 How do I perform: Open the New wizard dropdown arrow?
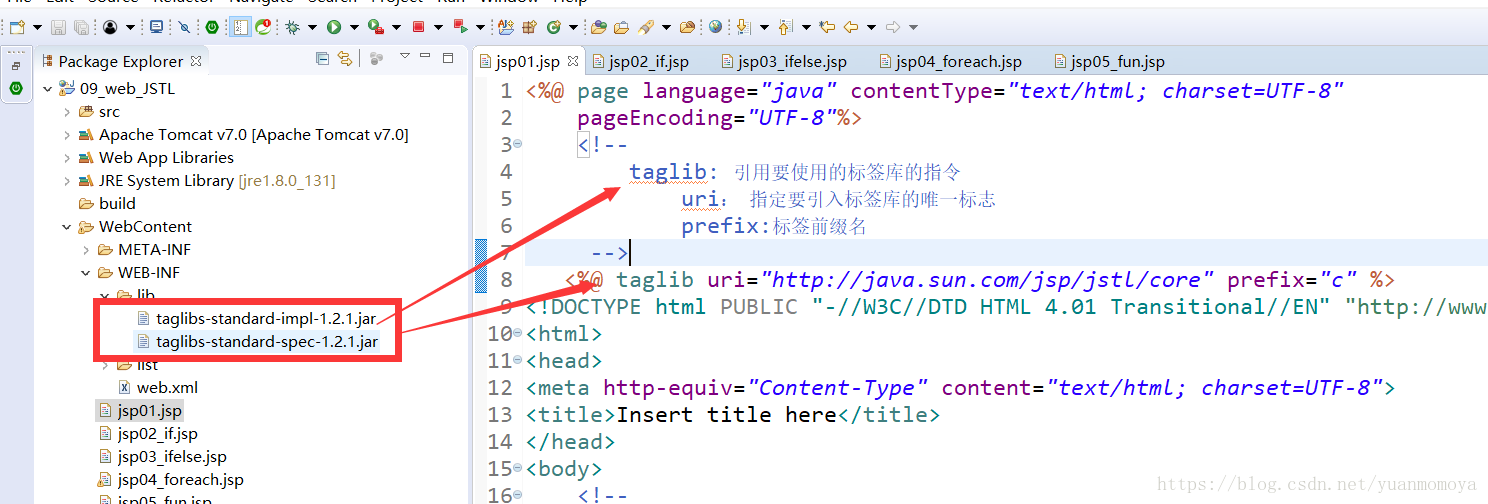tap(37, 27)
